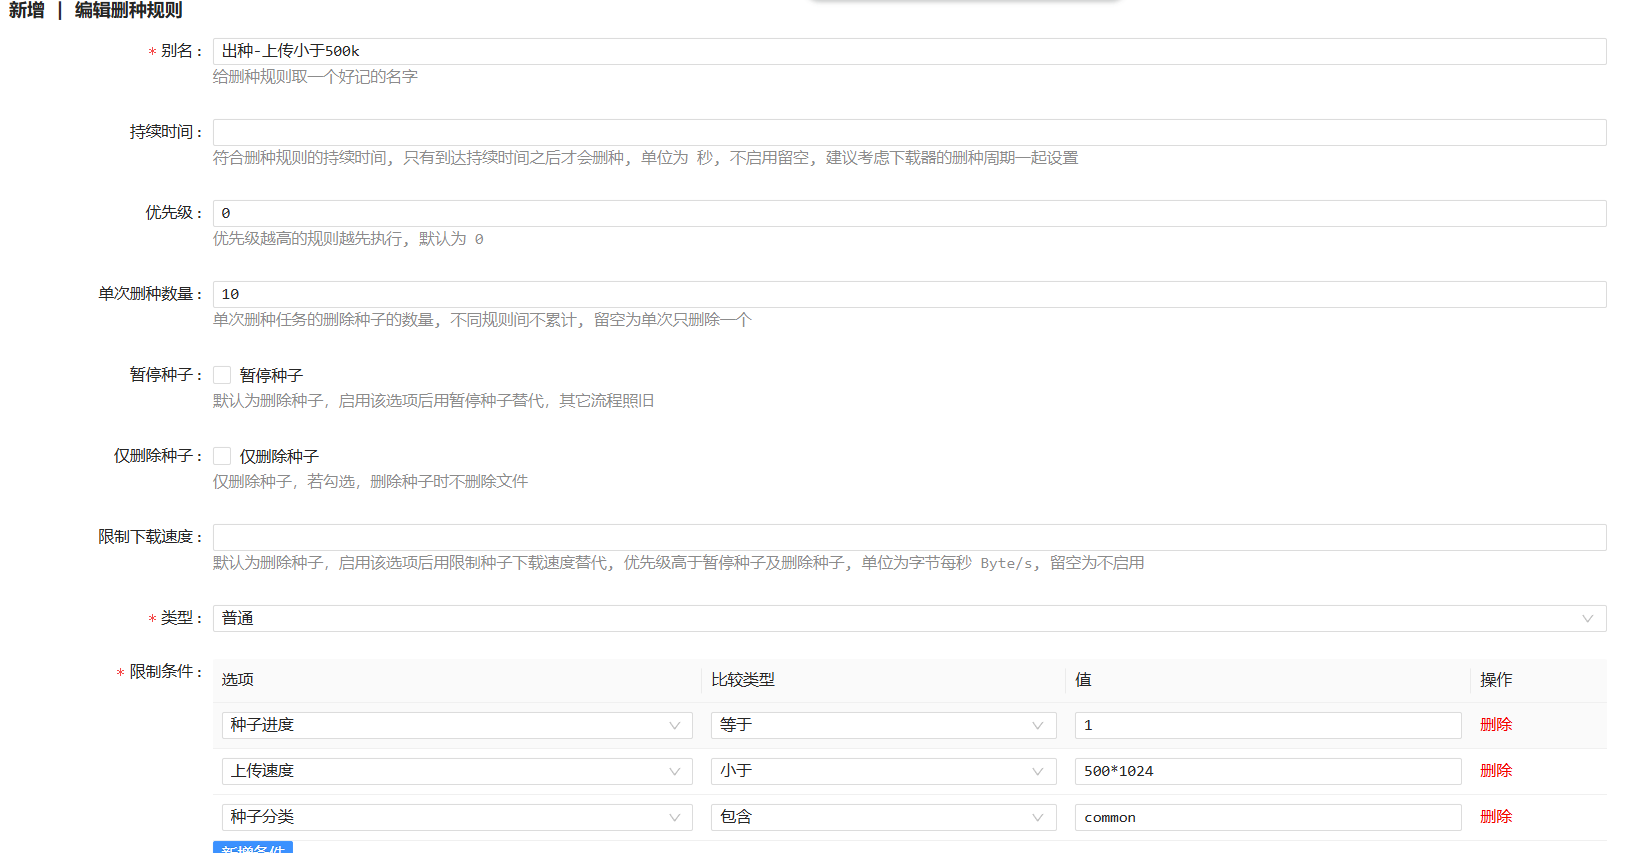1640x853 pixels.
Task: Focus the 持续时间 duration input
Action: coord(908,132)
